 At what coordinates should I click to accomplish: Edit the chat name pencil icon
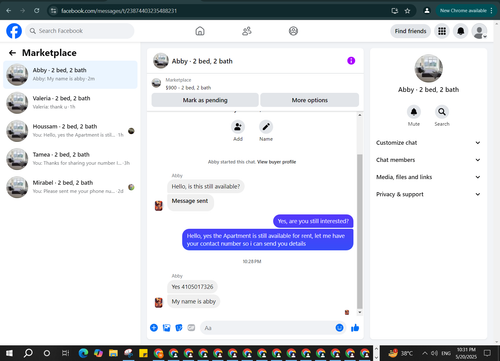pyautogui.click(x=266, y=127)
